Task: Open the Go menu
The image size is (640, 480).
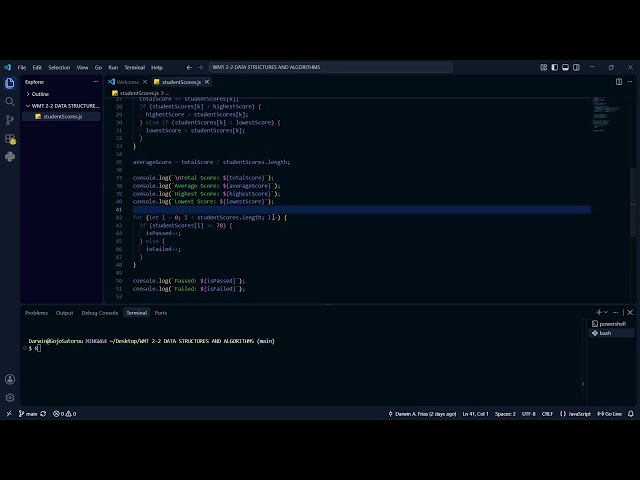Action: (x=98, y=67)
